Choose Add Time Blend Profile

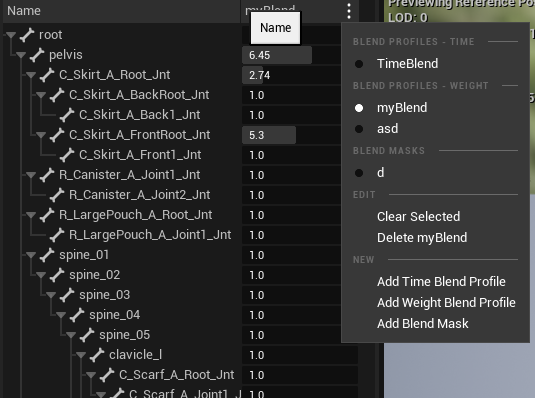pyautogui.click(x=441, y=282)
